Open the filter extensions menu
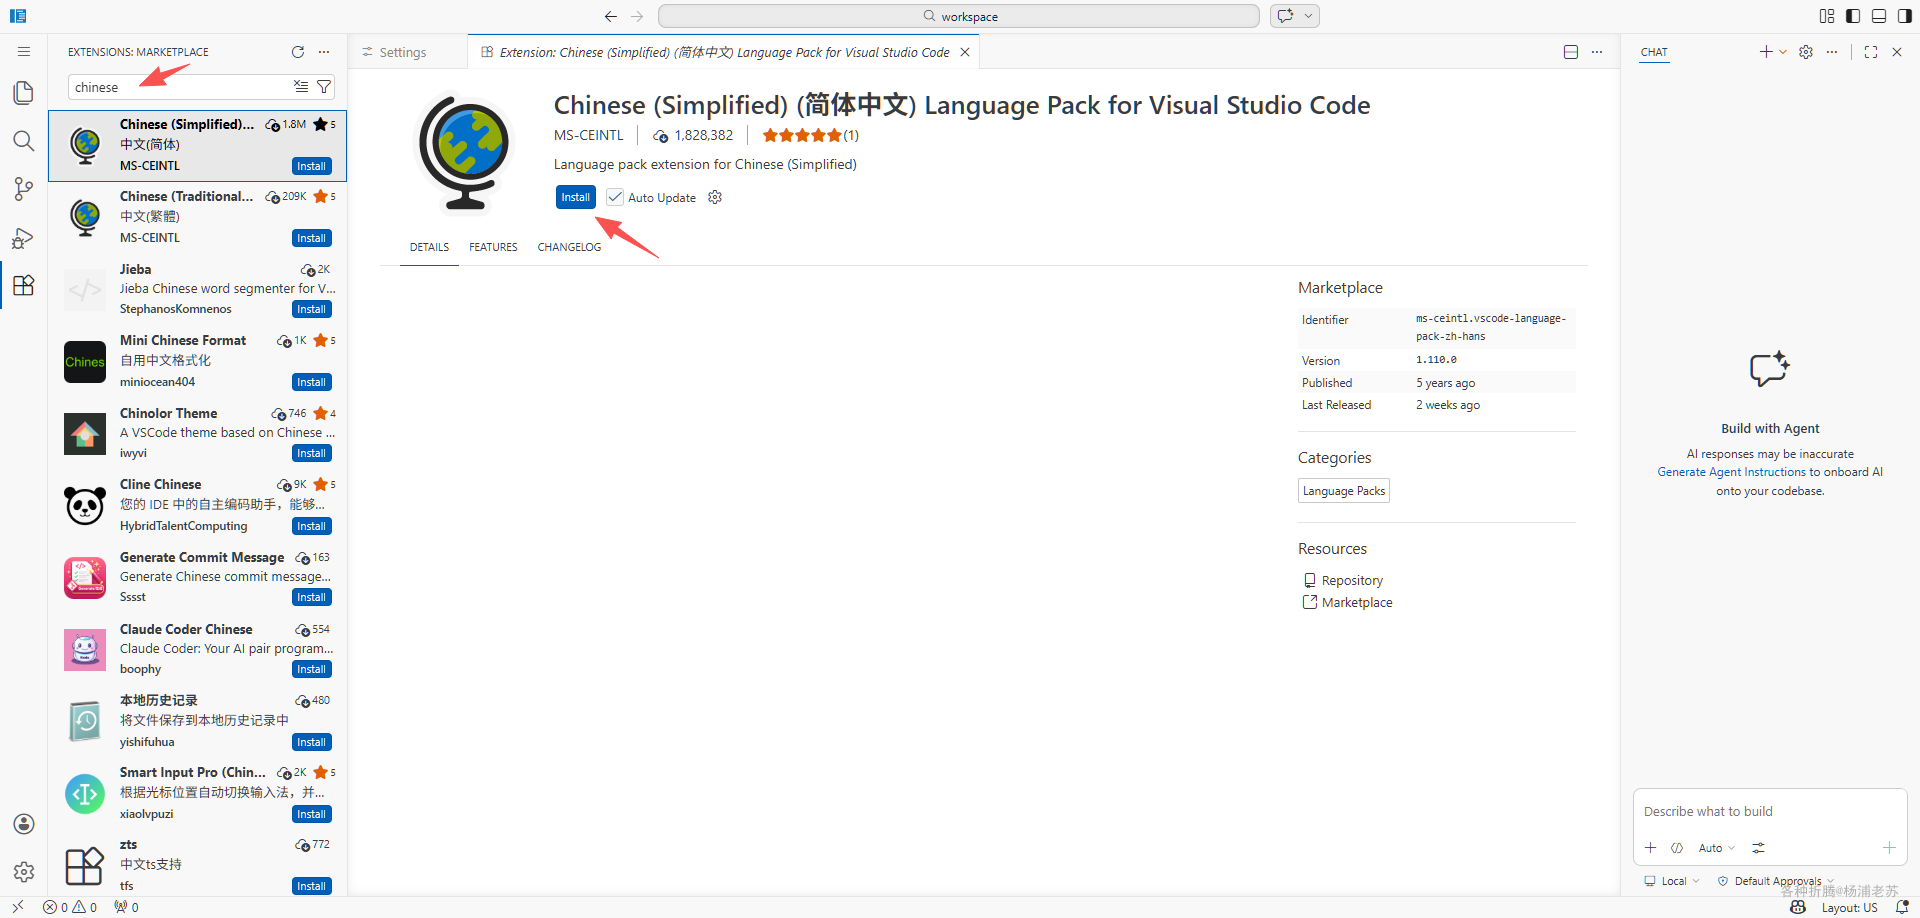The height and width of the screenshot is (918, 1920). click(x=324, y=87)
